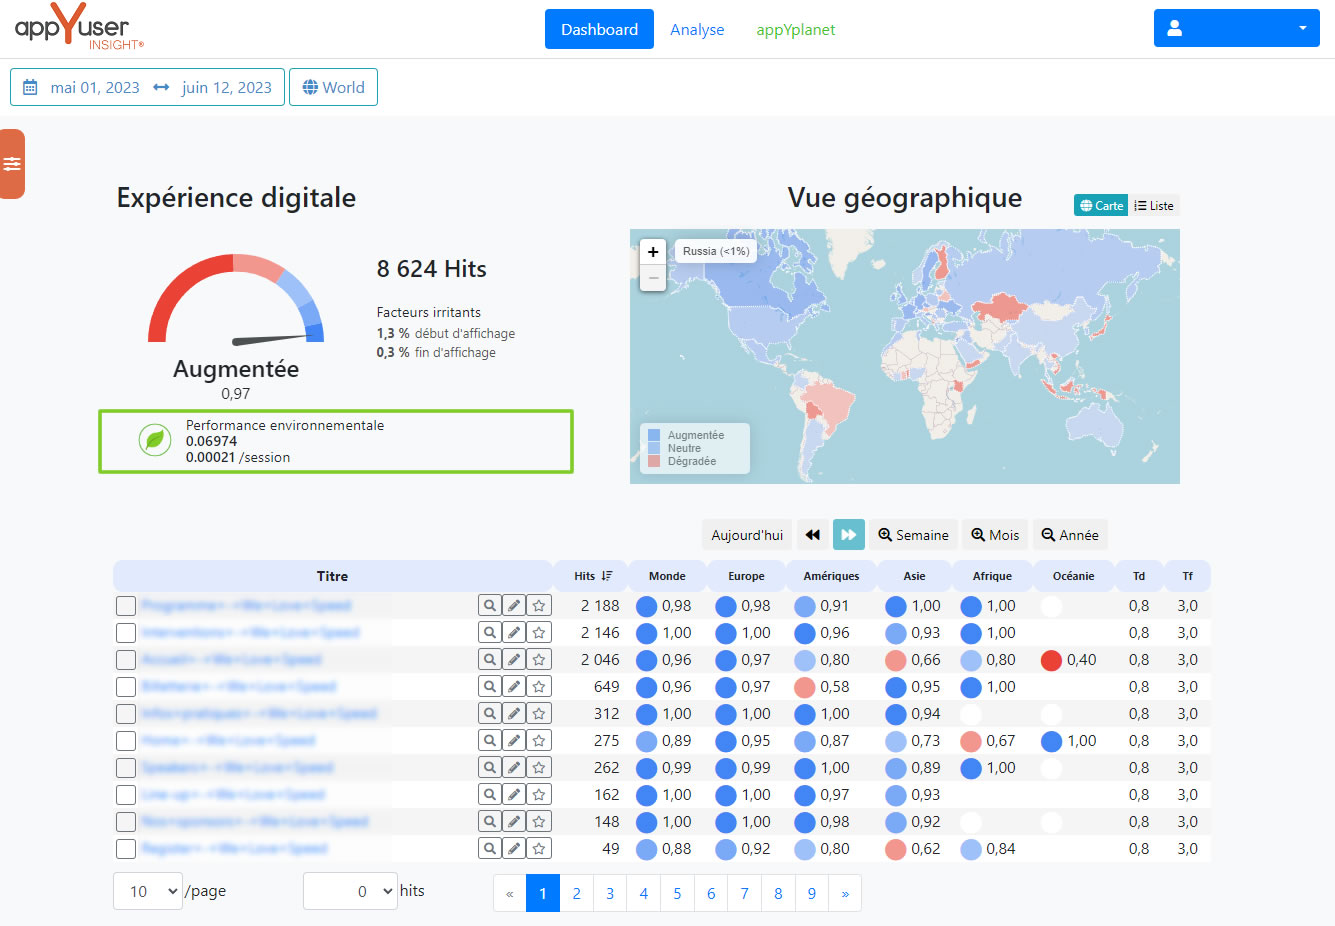Check the checkbox of the first row

126,606
